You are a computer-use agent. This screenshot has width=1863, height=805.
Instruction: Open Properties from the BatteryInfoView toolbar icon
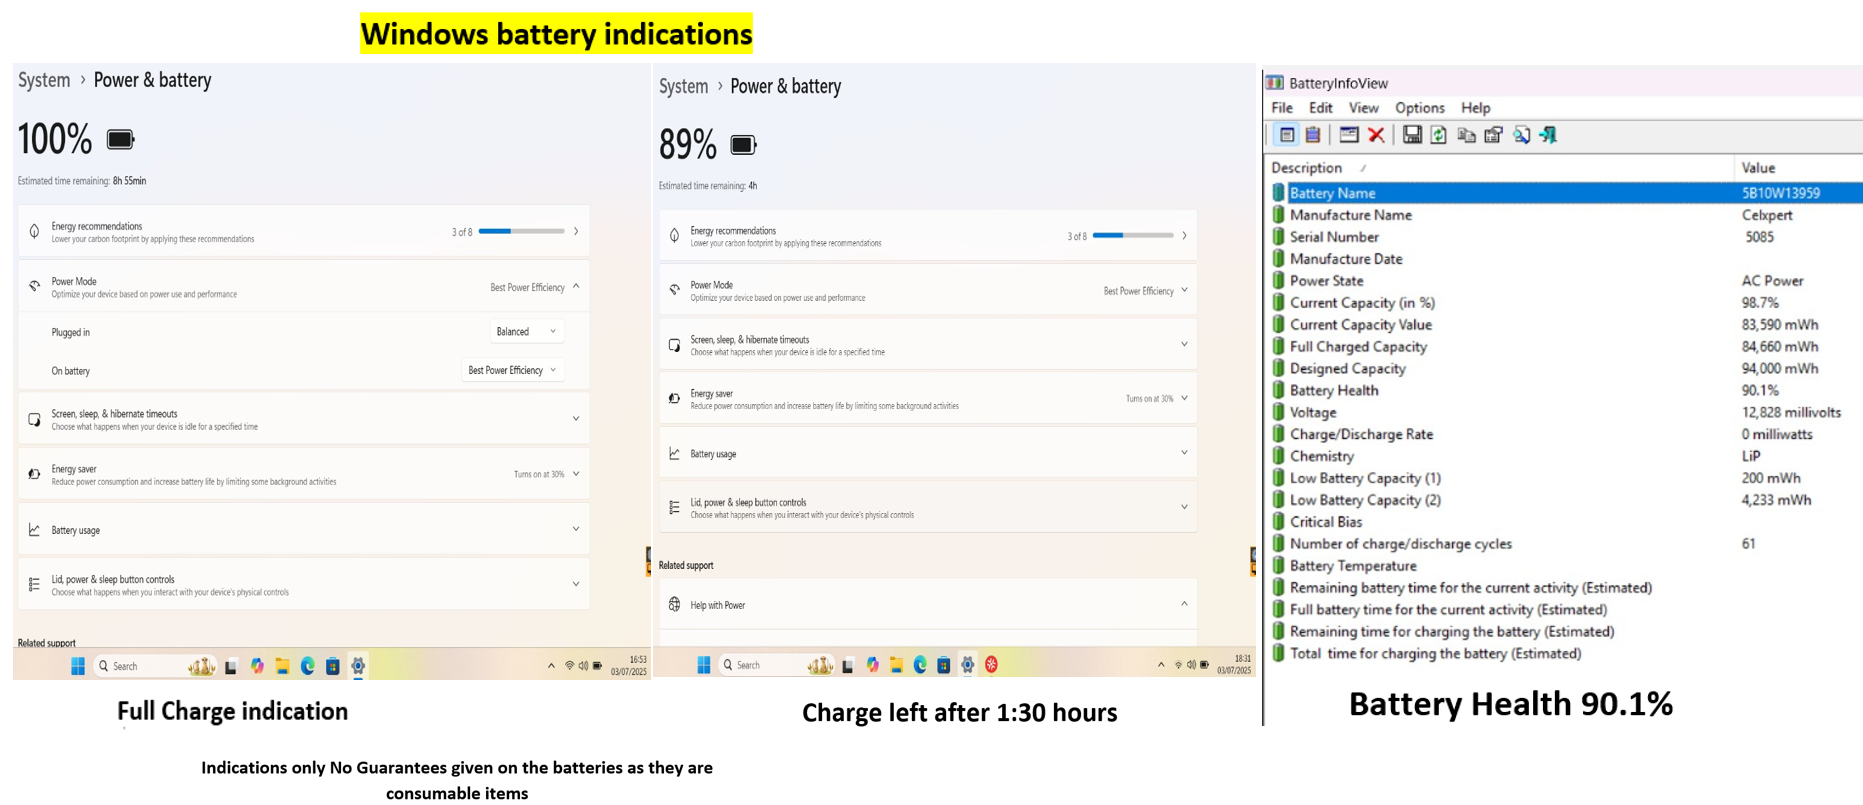click(1494, 135)
